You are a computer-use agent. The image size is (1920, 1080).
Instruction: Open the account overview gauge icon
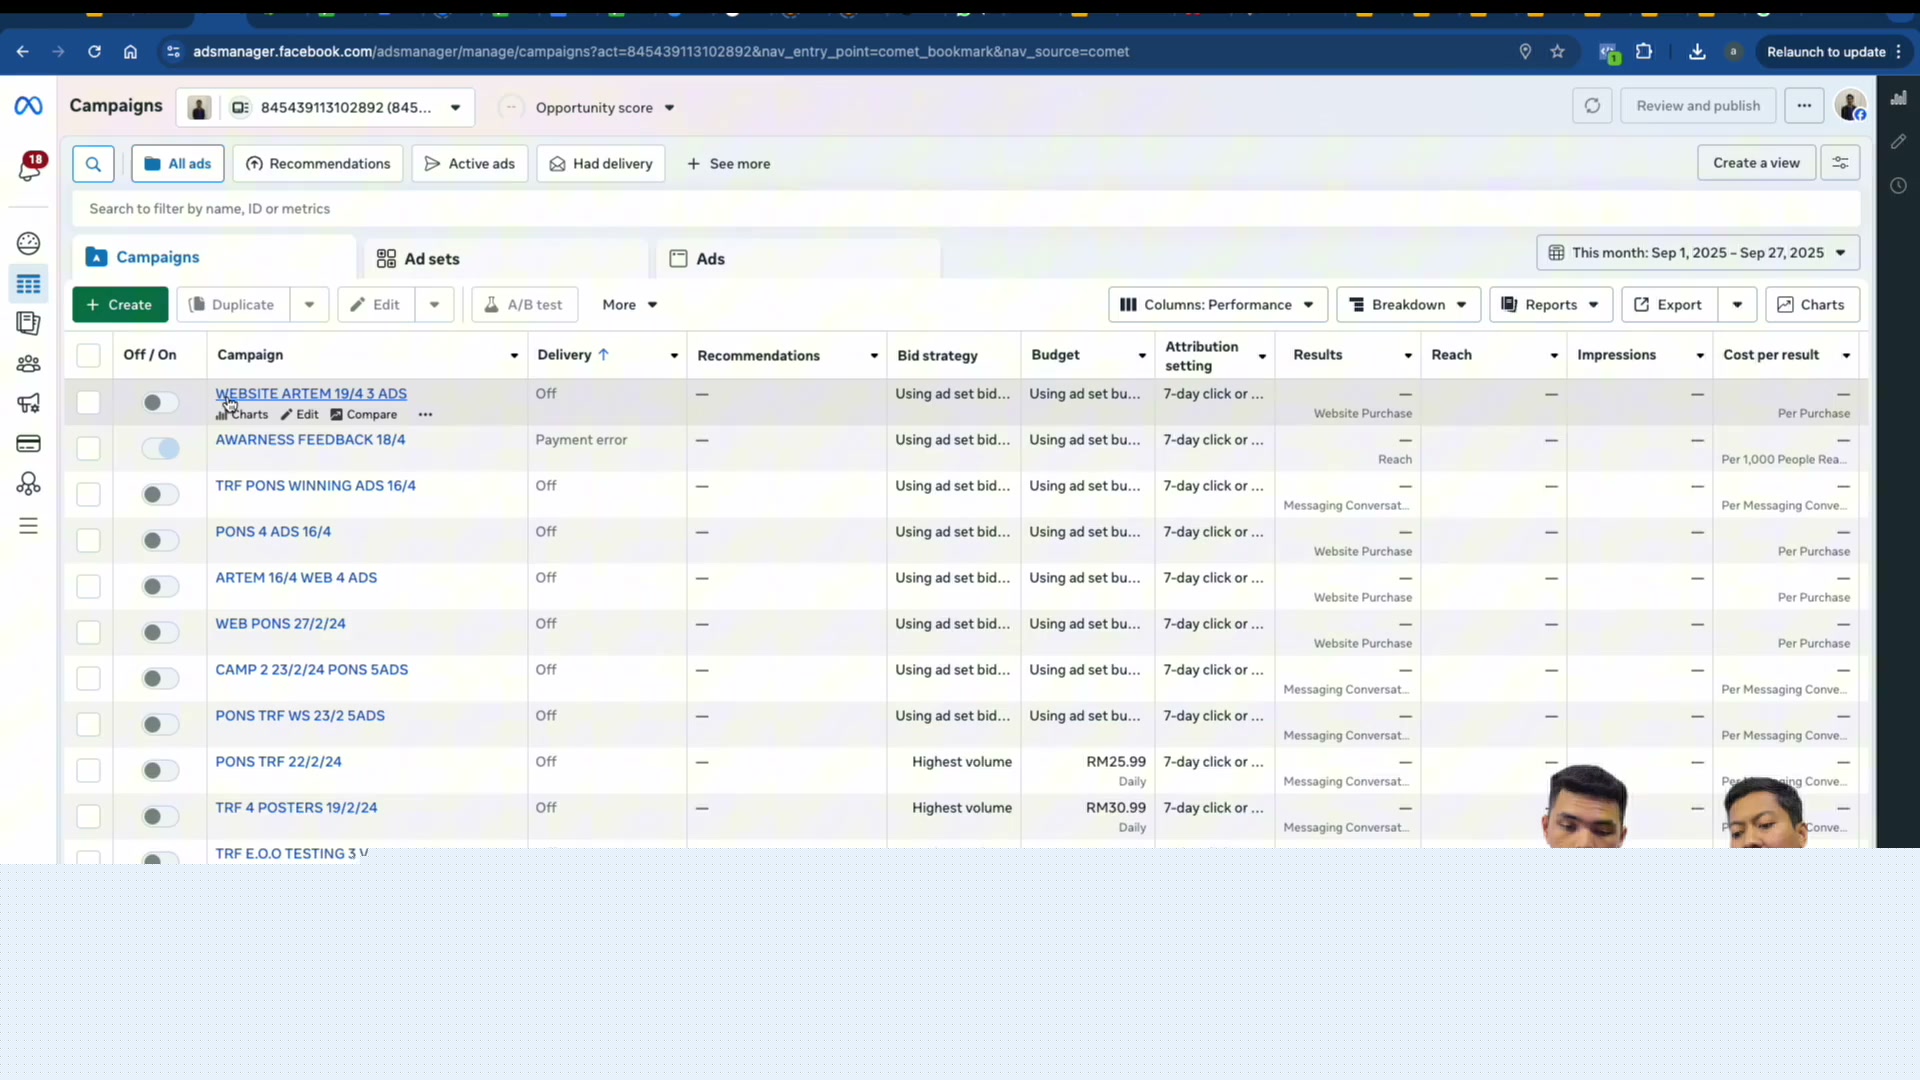[28, 243]
